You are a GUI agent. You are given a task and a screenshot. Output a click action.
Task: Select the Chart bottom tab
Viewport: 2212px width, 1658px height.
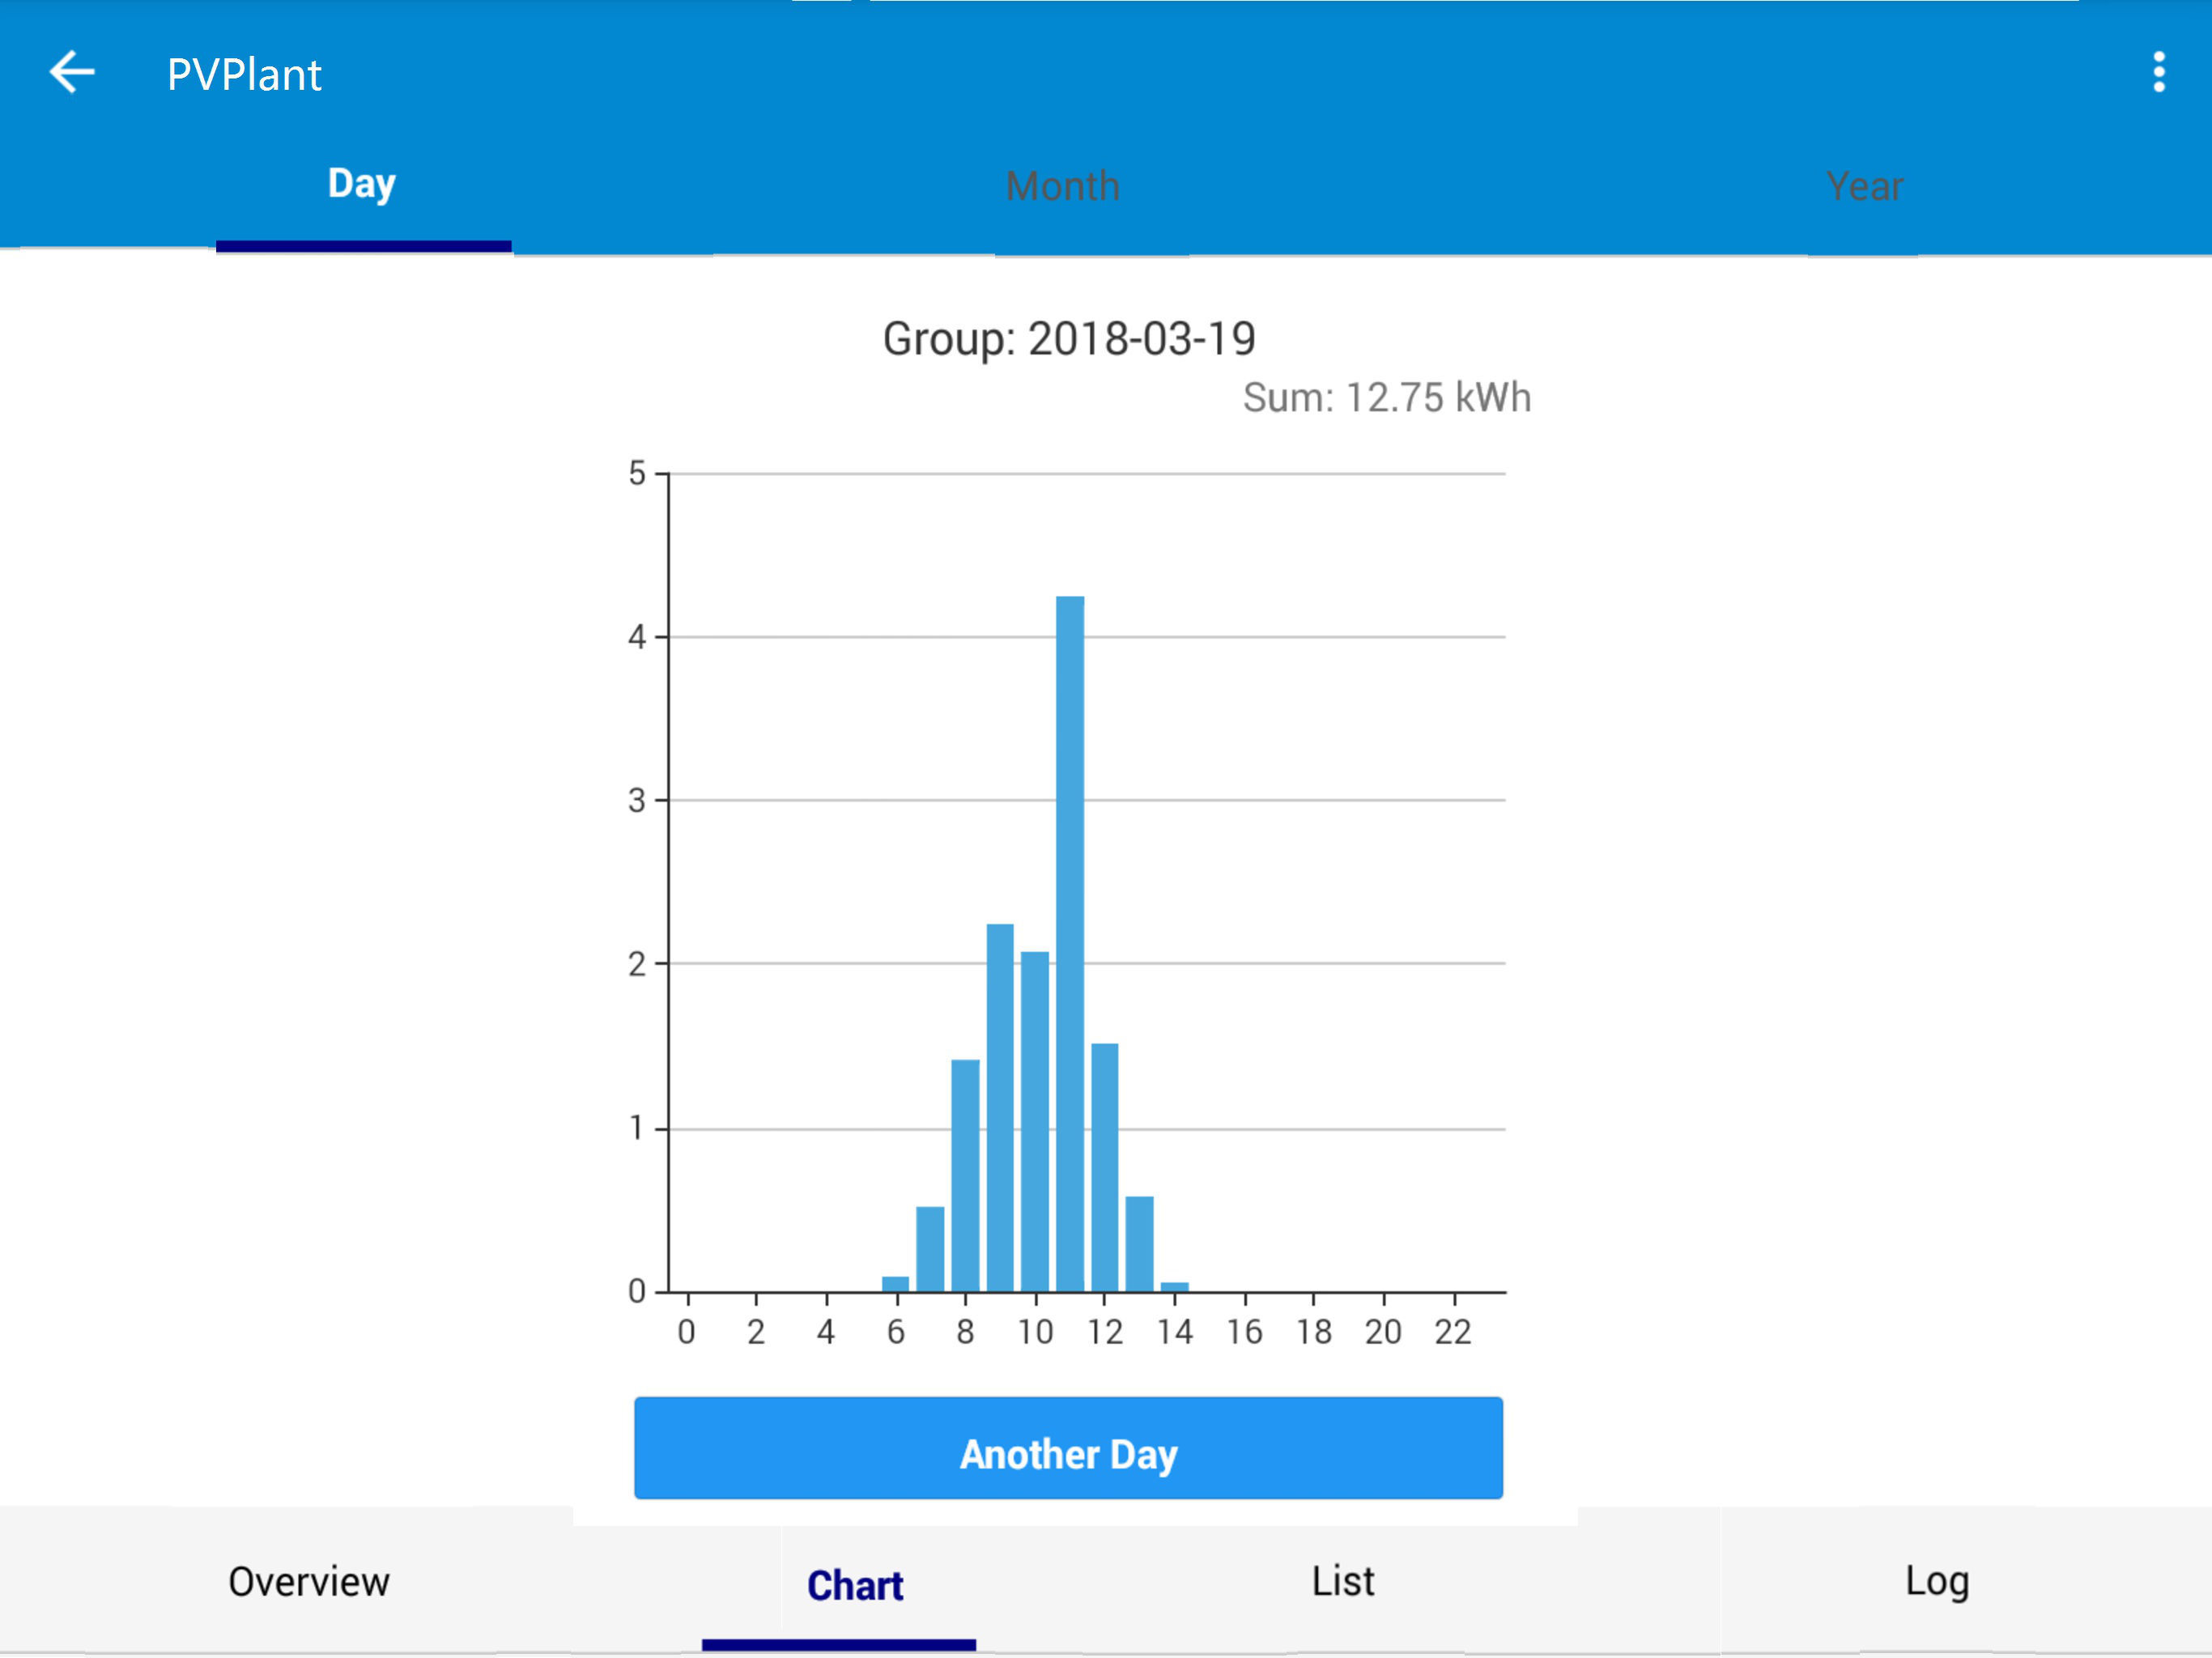855,1586
